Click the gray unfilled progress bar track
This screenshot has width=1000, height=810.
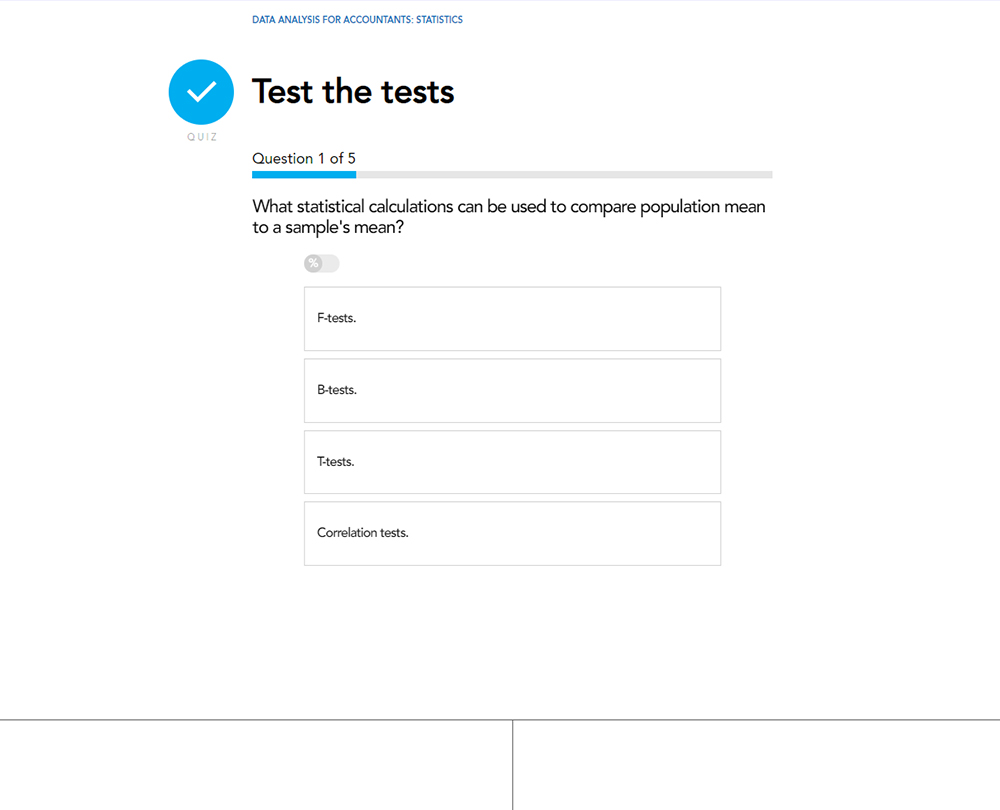(564, 175)
